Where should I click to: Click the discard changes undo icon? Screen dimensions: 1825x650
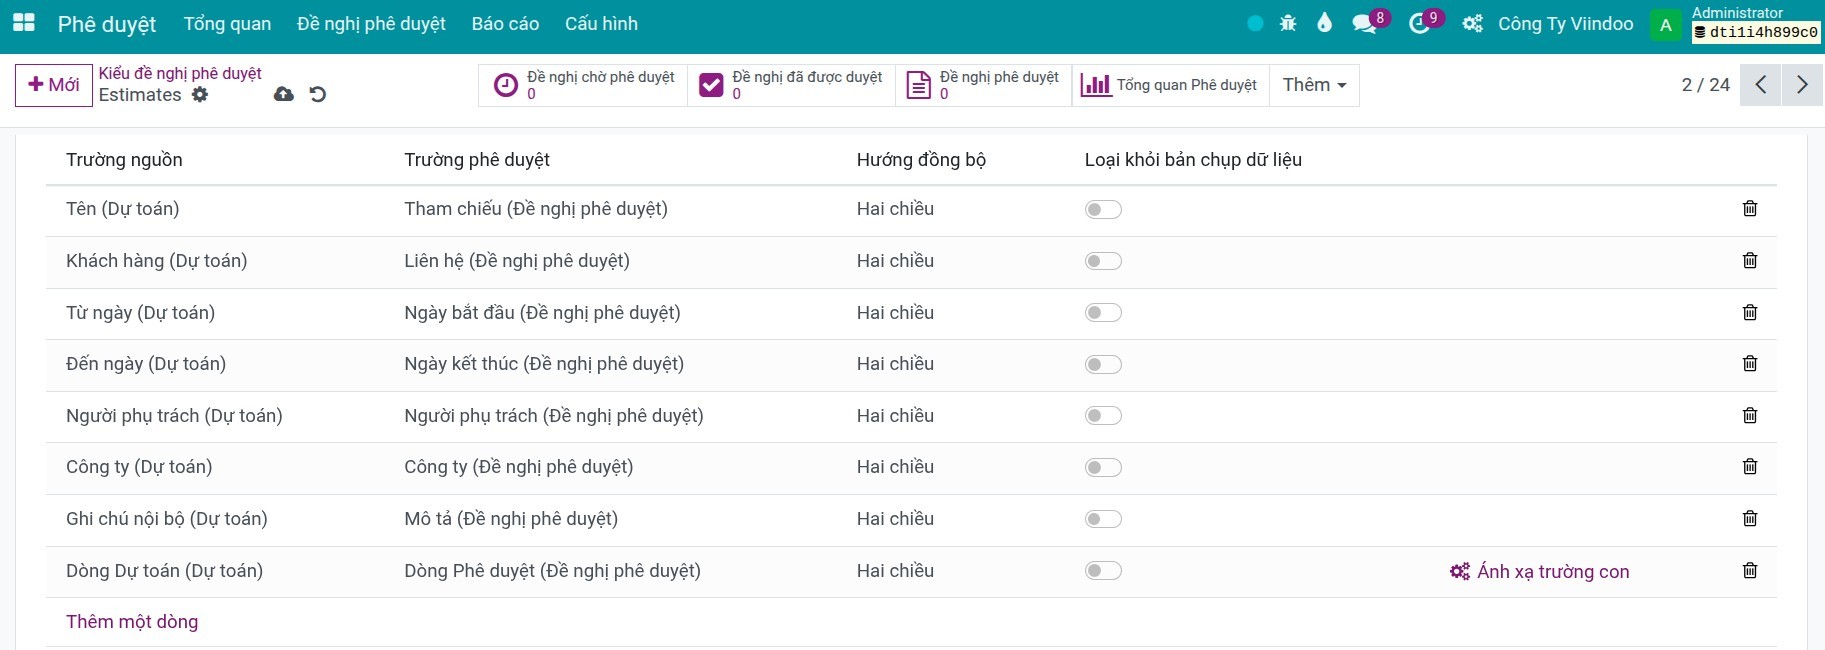tap(318, 94)
